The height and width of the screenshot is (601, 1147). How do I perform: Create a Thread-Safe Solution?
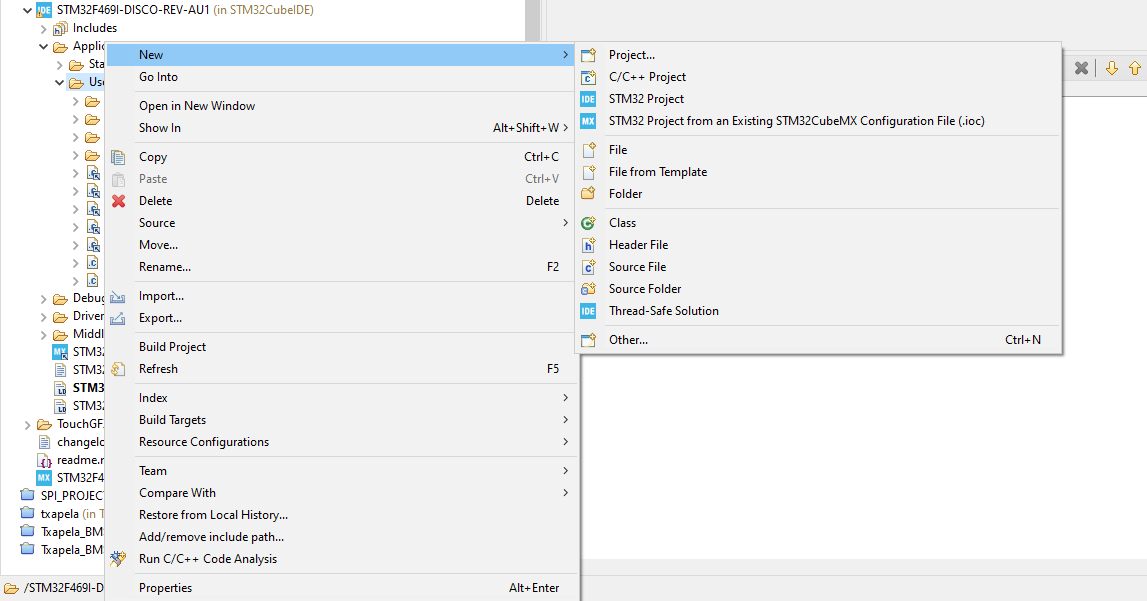click(x=663, y=310)
